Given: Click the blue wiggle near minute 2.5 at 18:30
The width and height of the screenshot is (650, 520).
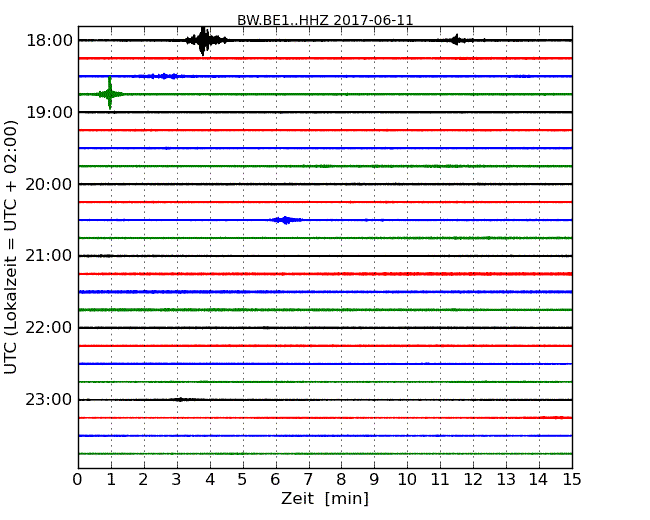Looking at the screenshot, I should coord(164,76).
